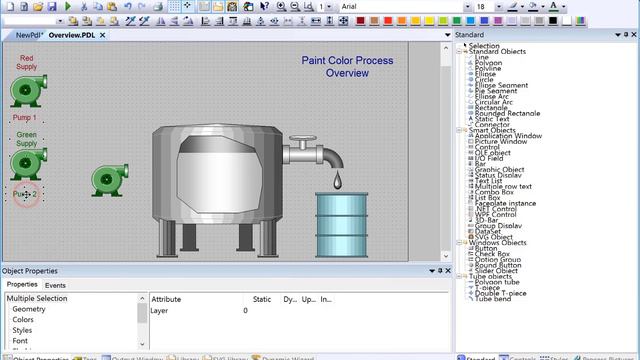Screen dimensions: 640x360
Task: Copy selected objects via toolbar
Action: 98,7
